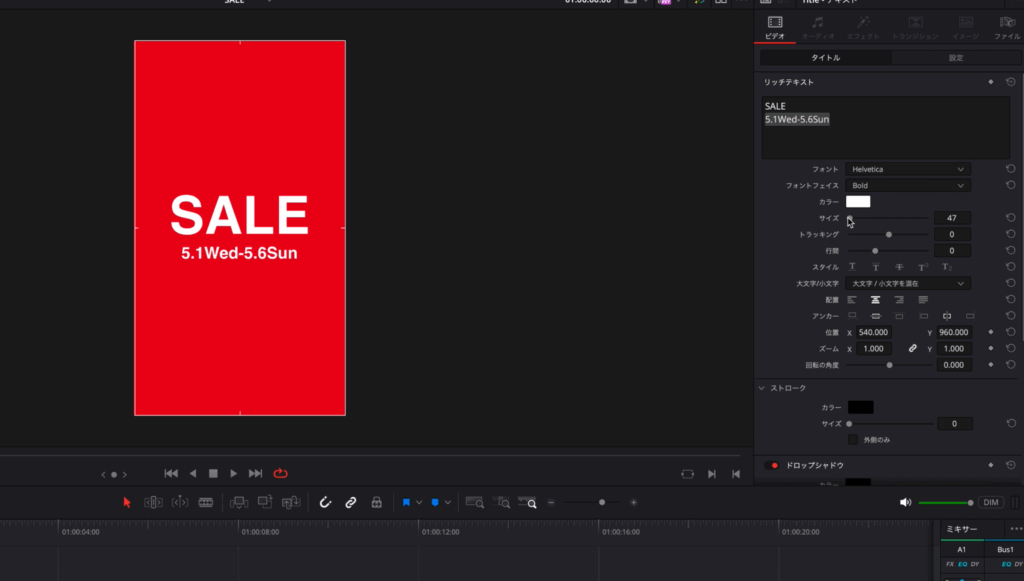Activate the Blade edit tool
This screenshot has height=581, width=1024.
coord(206,502)
